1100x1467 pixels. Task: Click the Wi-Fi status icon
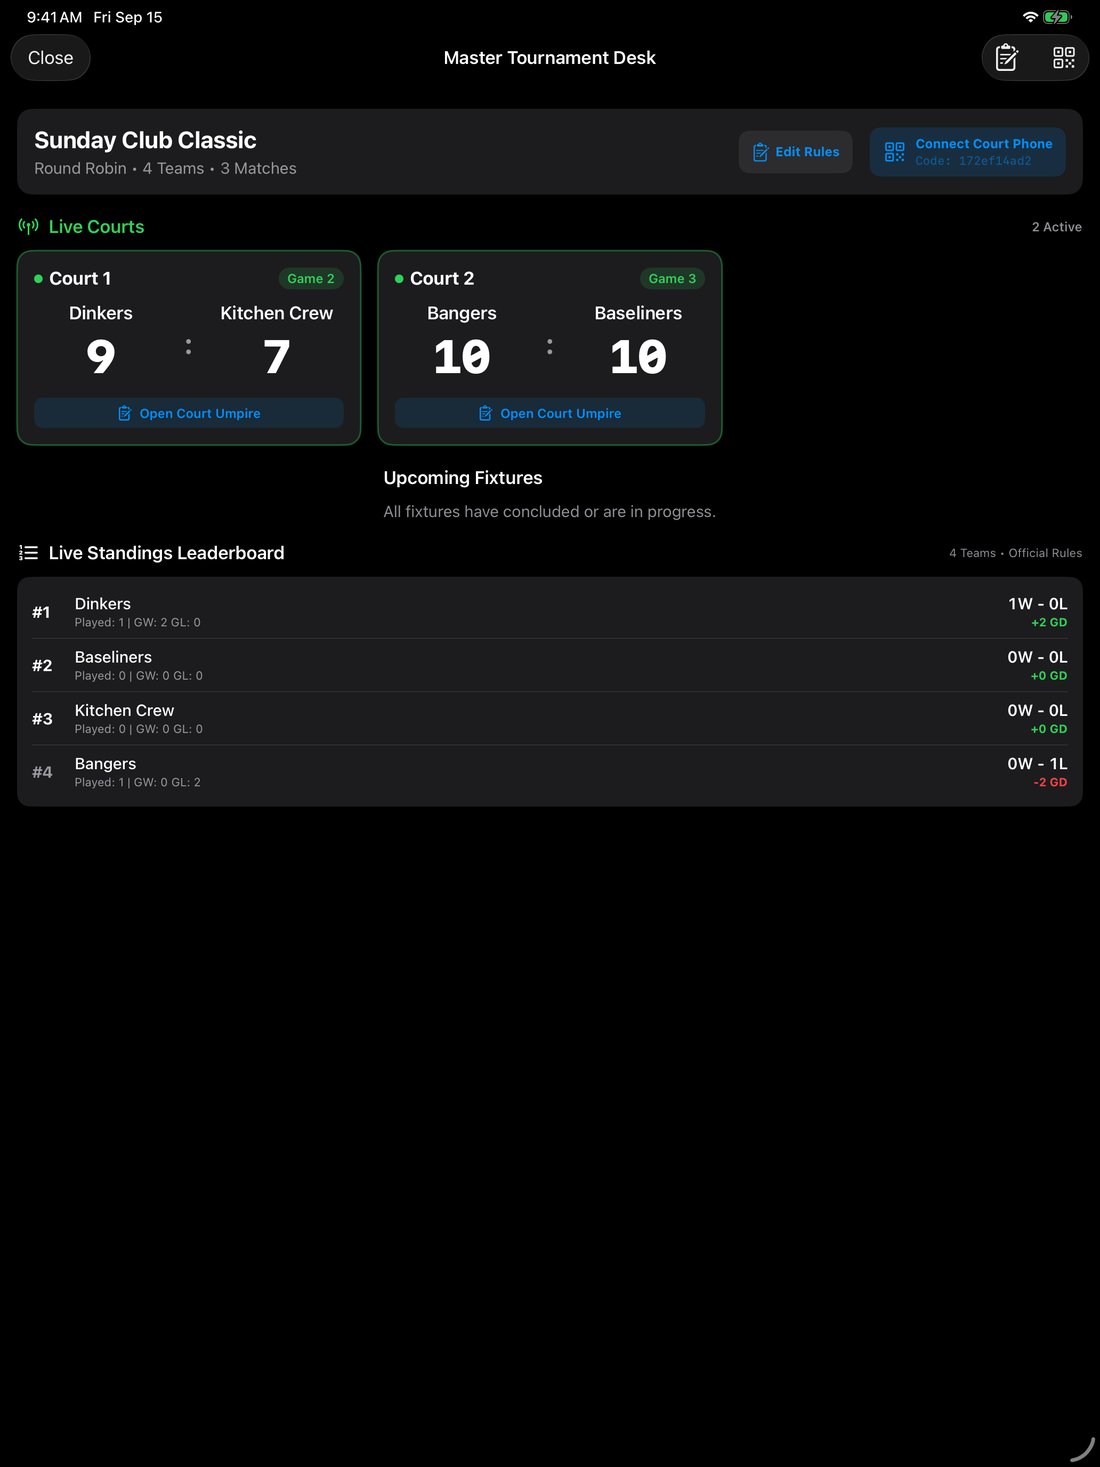pos(1030,17)
